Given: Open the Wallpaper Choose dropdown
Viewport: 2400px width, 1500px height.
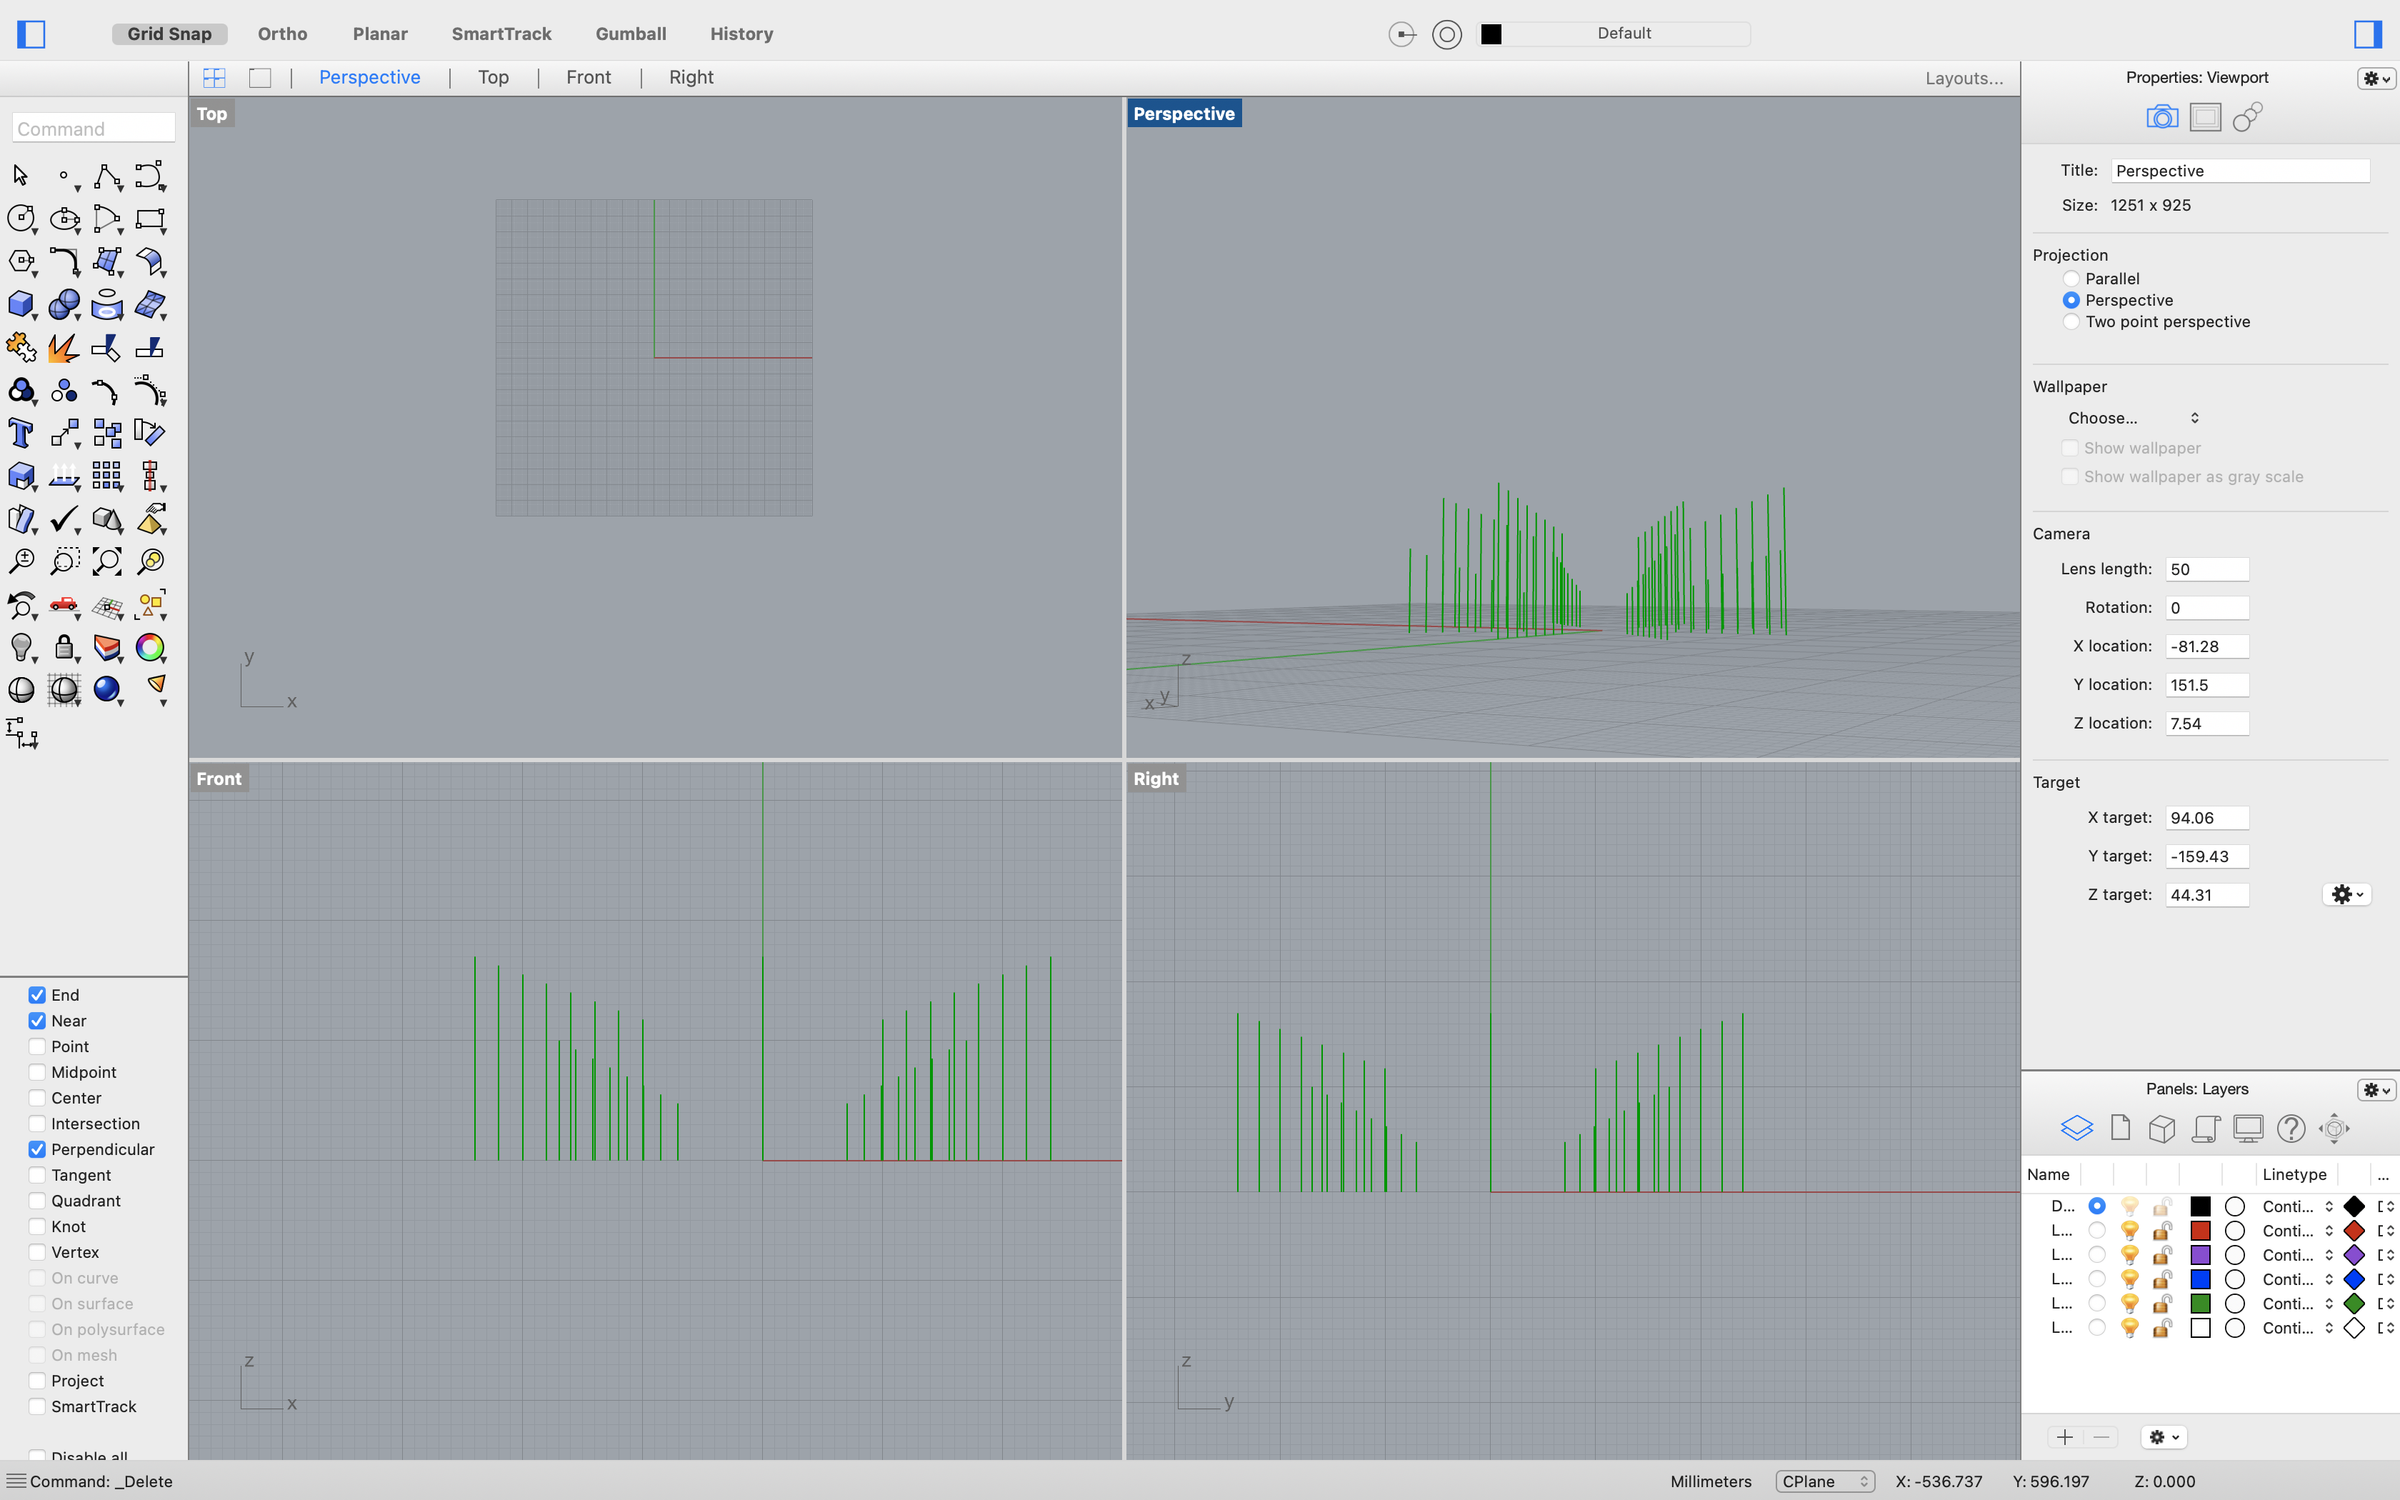Looking at the screenshot, I should (x=2131, y=418).
